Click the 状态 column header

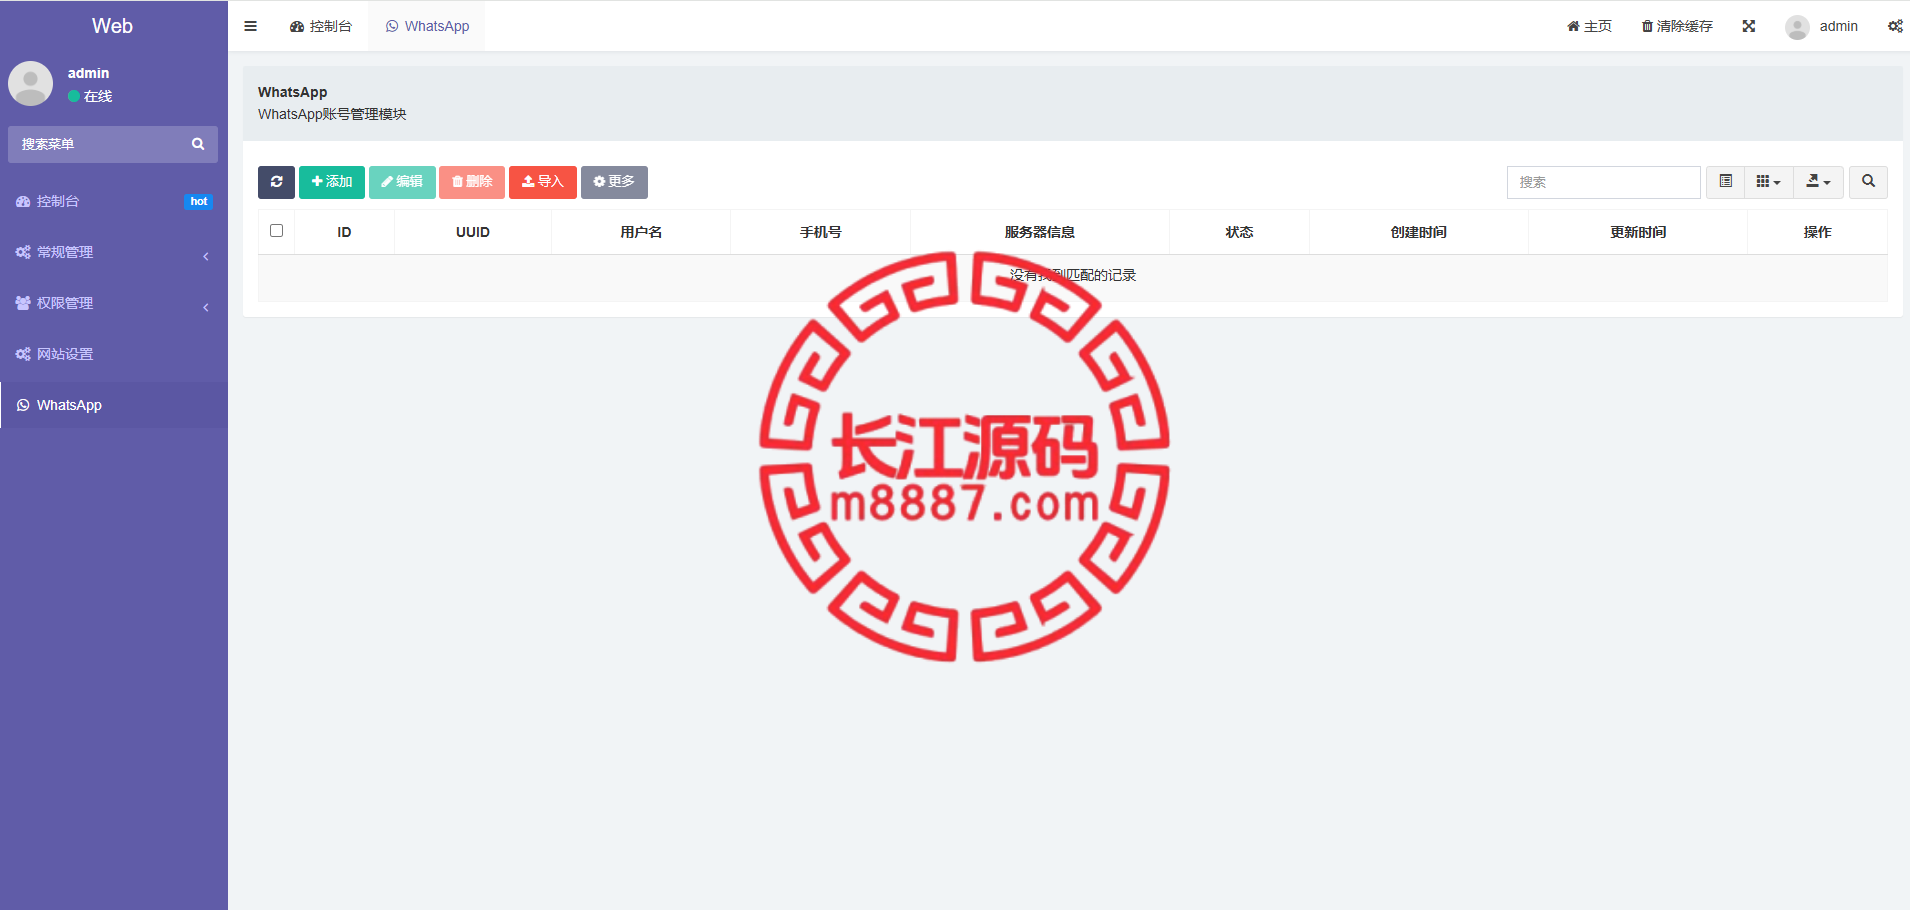click(1240, 232)
